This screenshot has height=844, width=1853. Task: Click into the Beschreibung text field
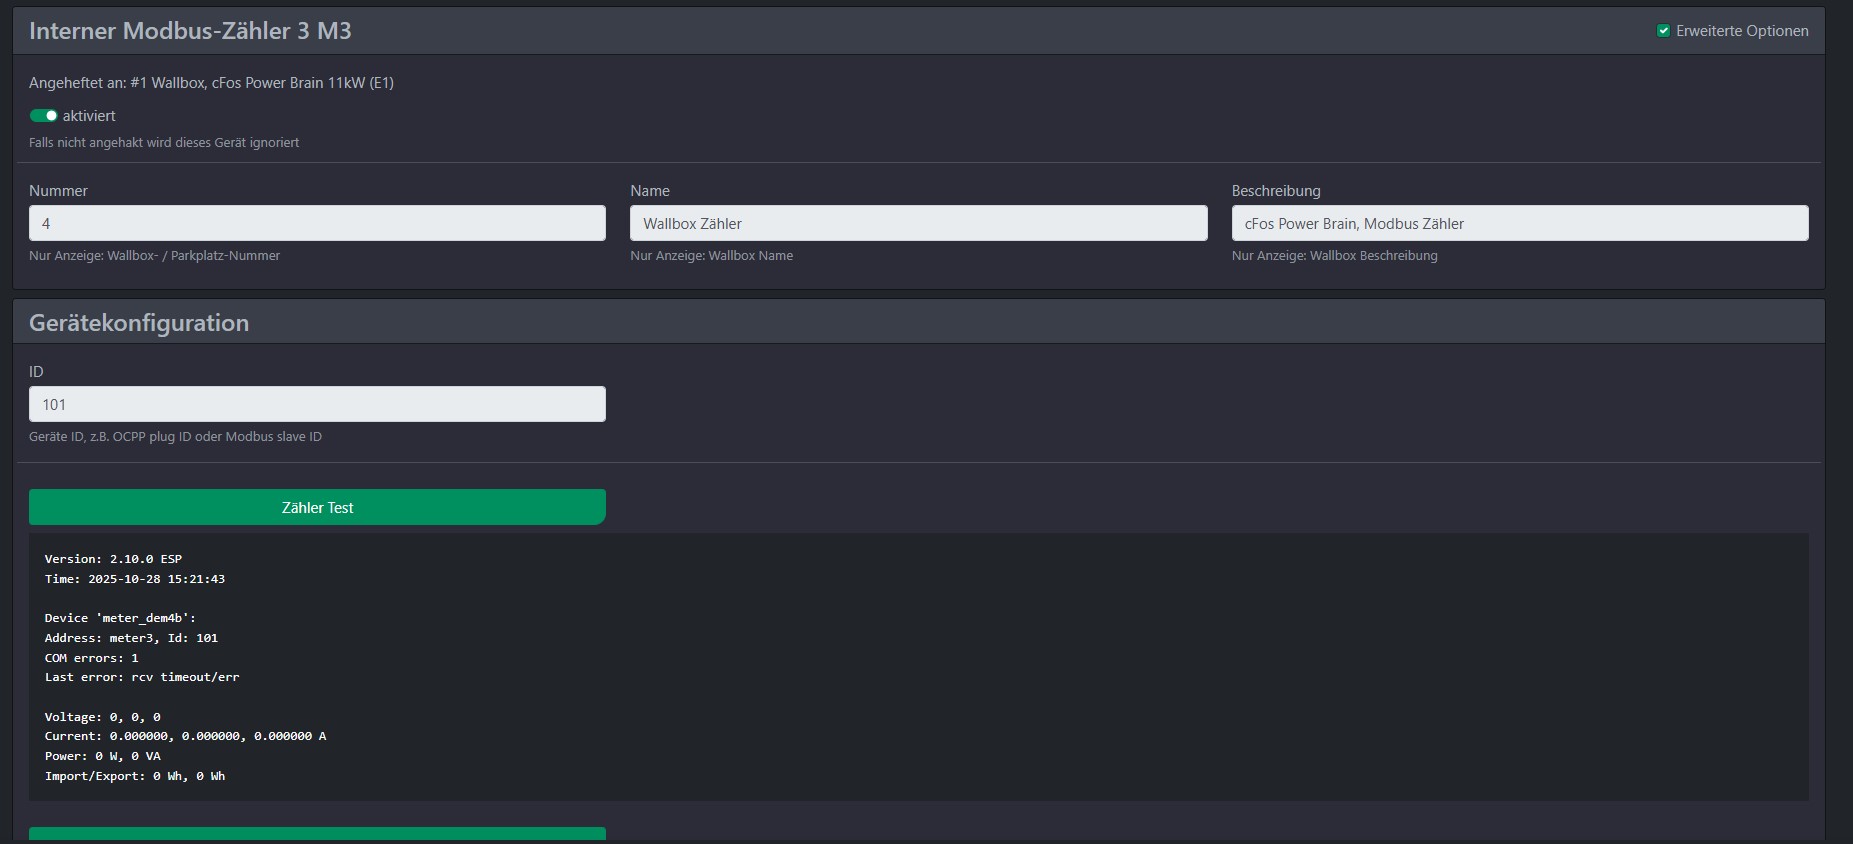1519,223
